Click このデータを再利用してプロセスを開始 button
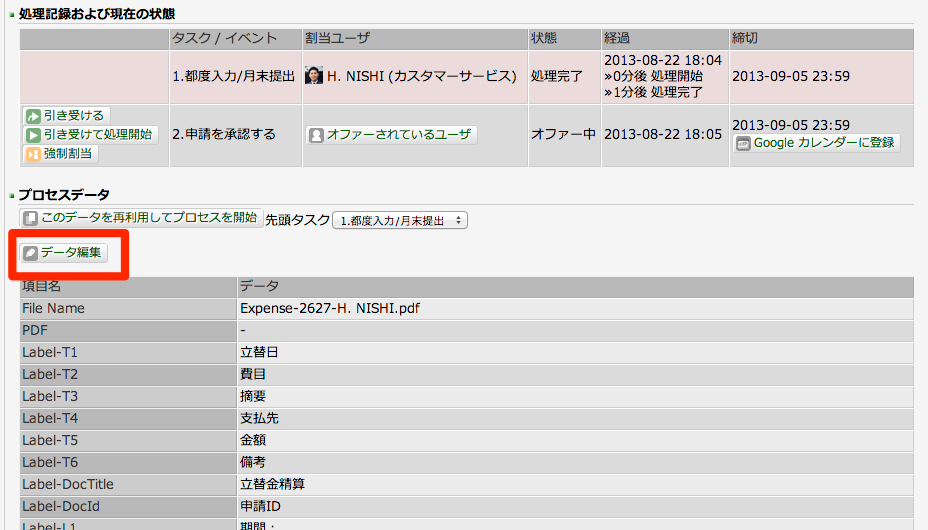Image resolution: width=928 pixels, height=530 pixels. (141, 218)
